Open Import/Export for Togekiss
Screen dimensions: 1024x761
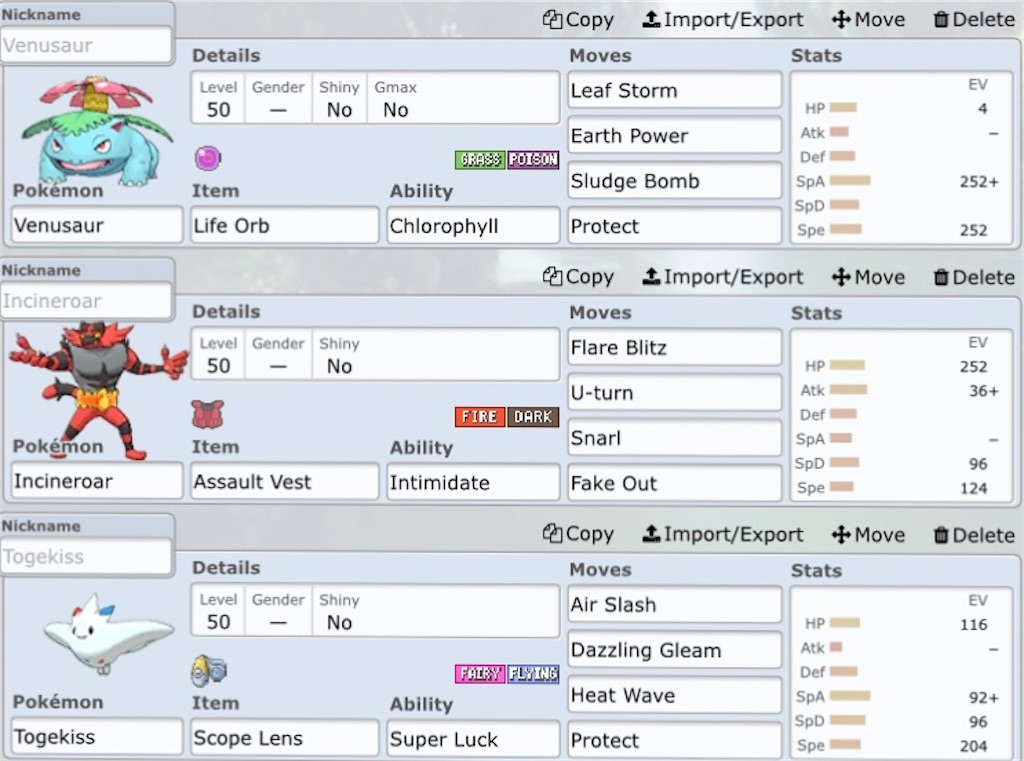[x=722, y=534]
